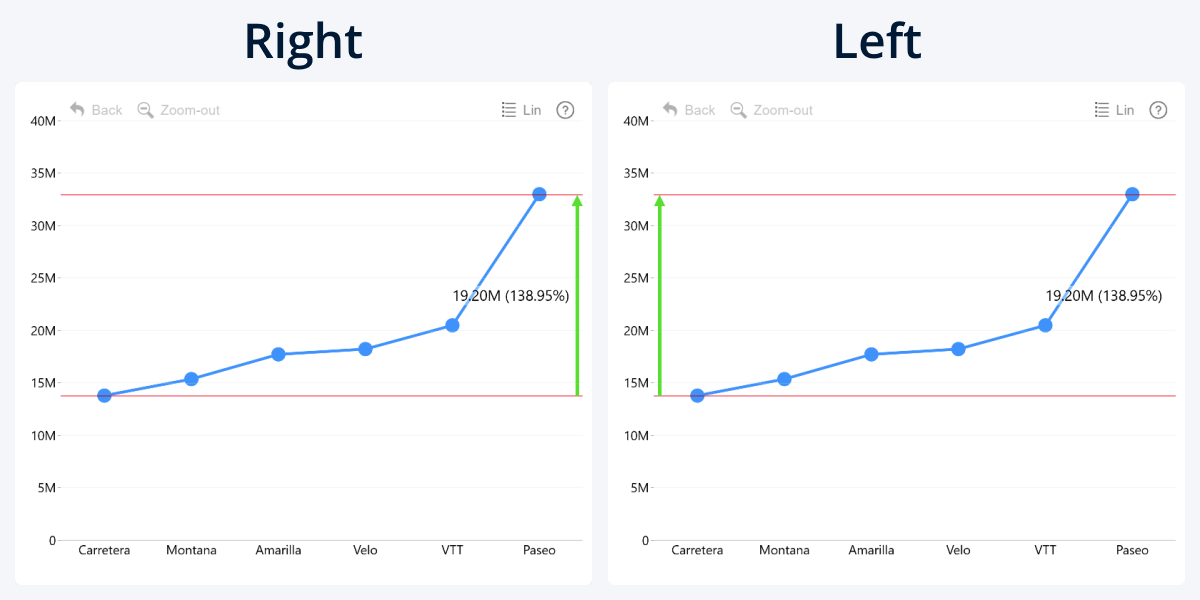
Task: Toggle the Lin scale in the "Right" chart
Action: point(521,110)
